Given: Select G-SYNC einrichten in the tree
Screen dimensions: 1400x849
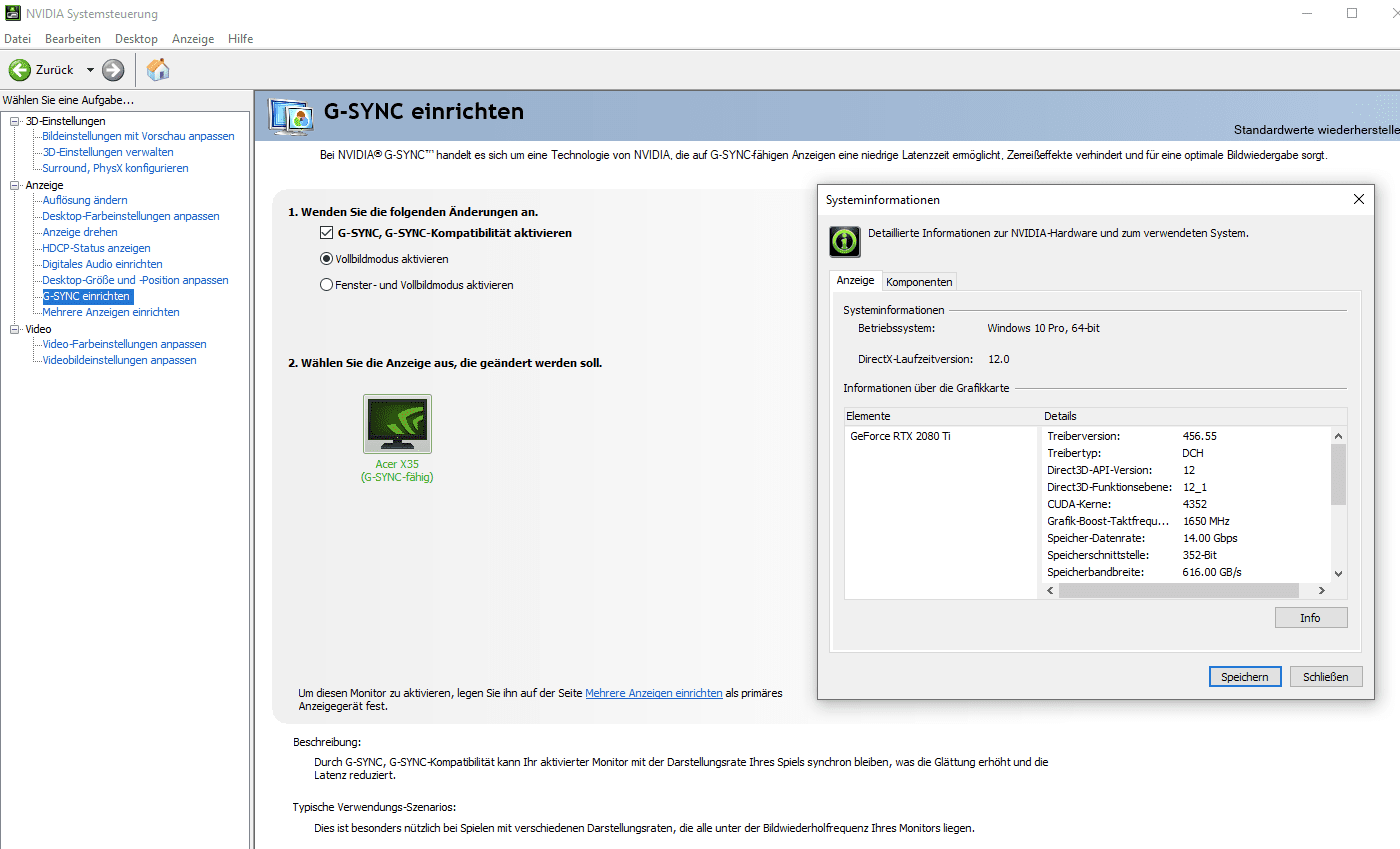Looking at the screenshot, I should (x=87, y=296).
